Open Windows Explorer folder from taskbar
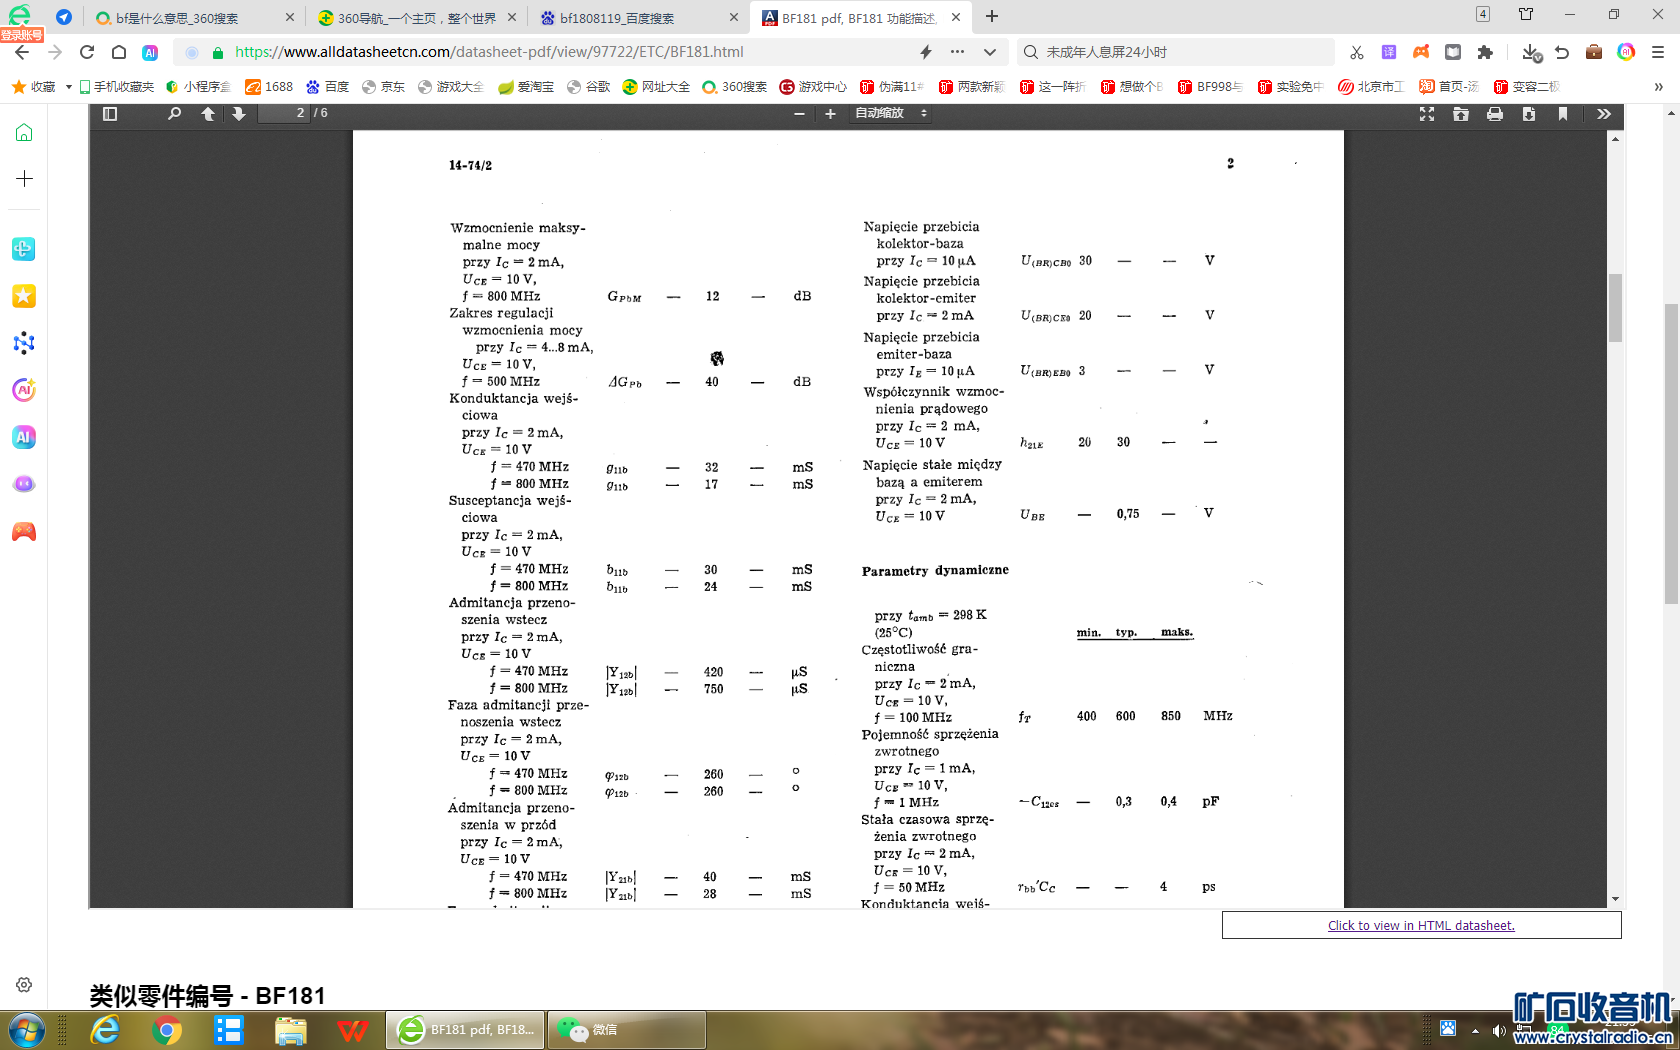This screenshot has height=1050, width=1680. [290, 1030]
